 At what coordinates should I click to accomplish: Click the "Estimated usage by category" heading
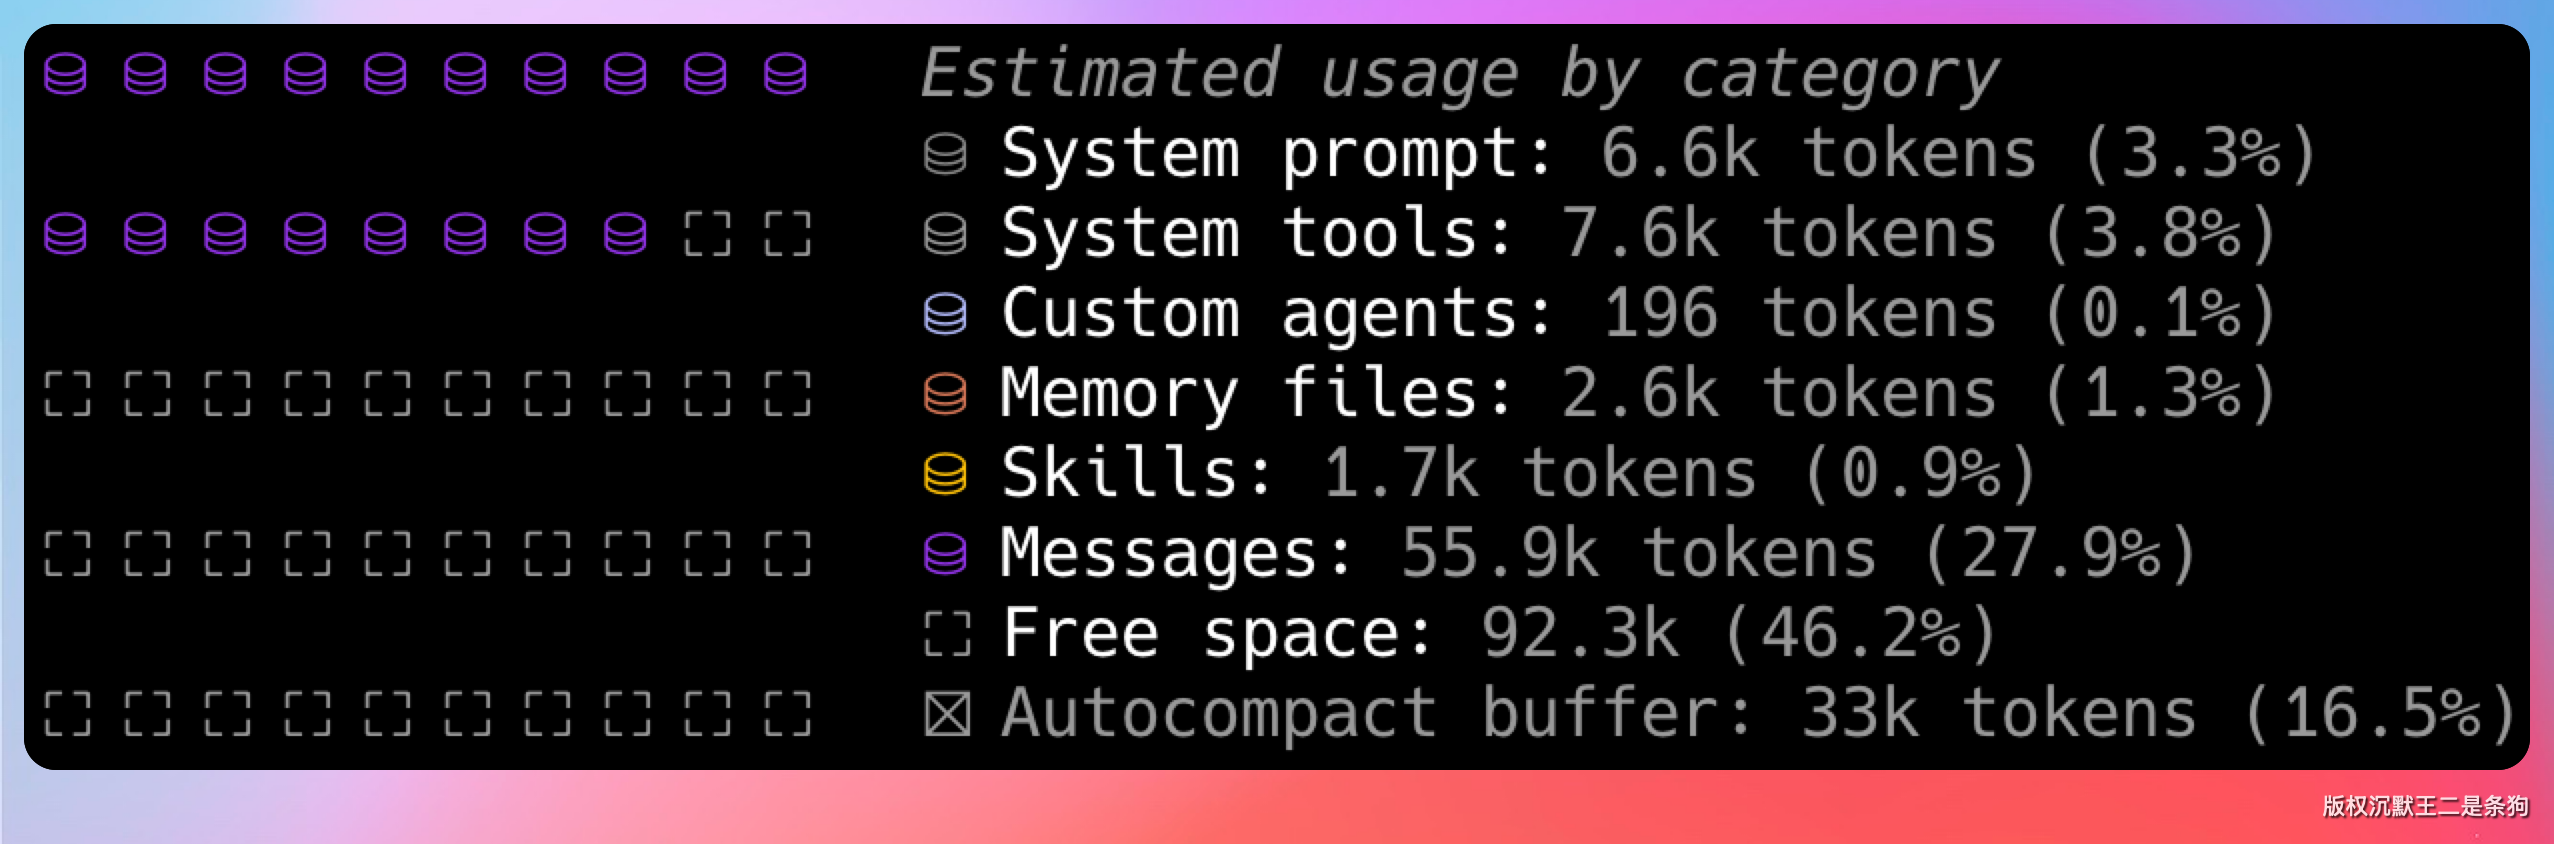click(x=1459, y=74)
